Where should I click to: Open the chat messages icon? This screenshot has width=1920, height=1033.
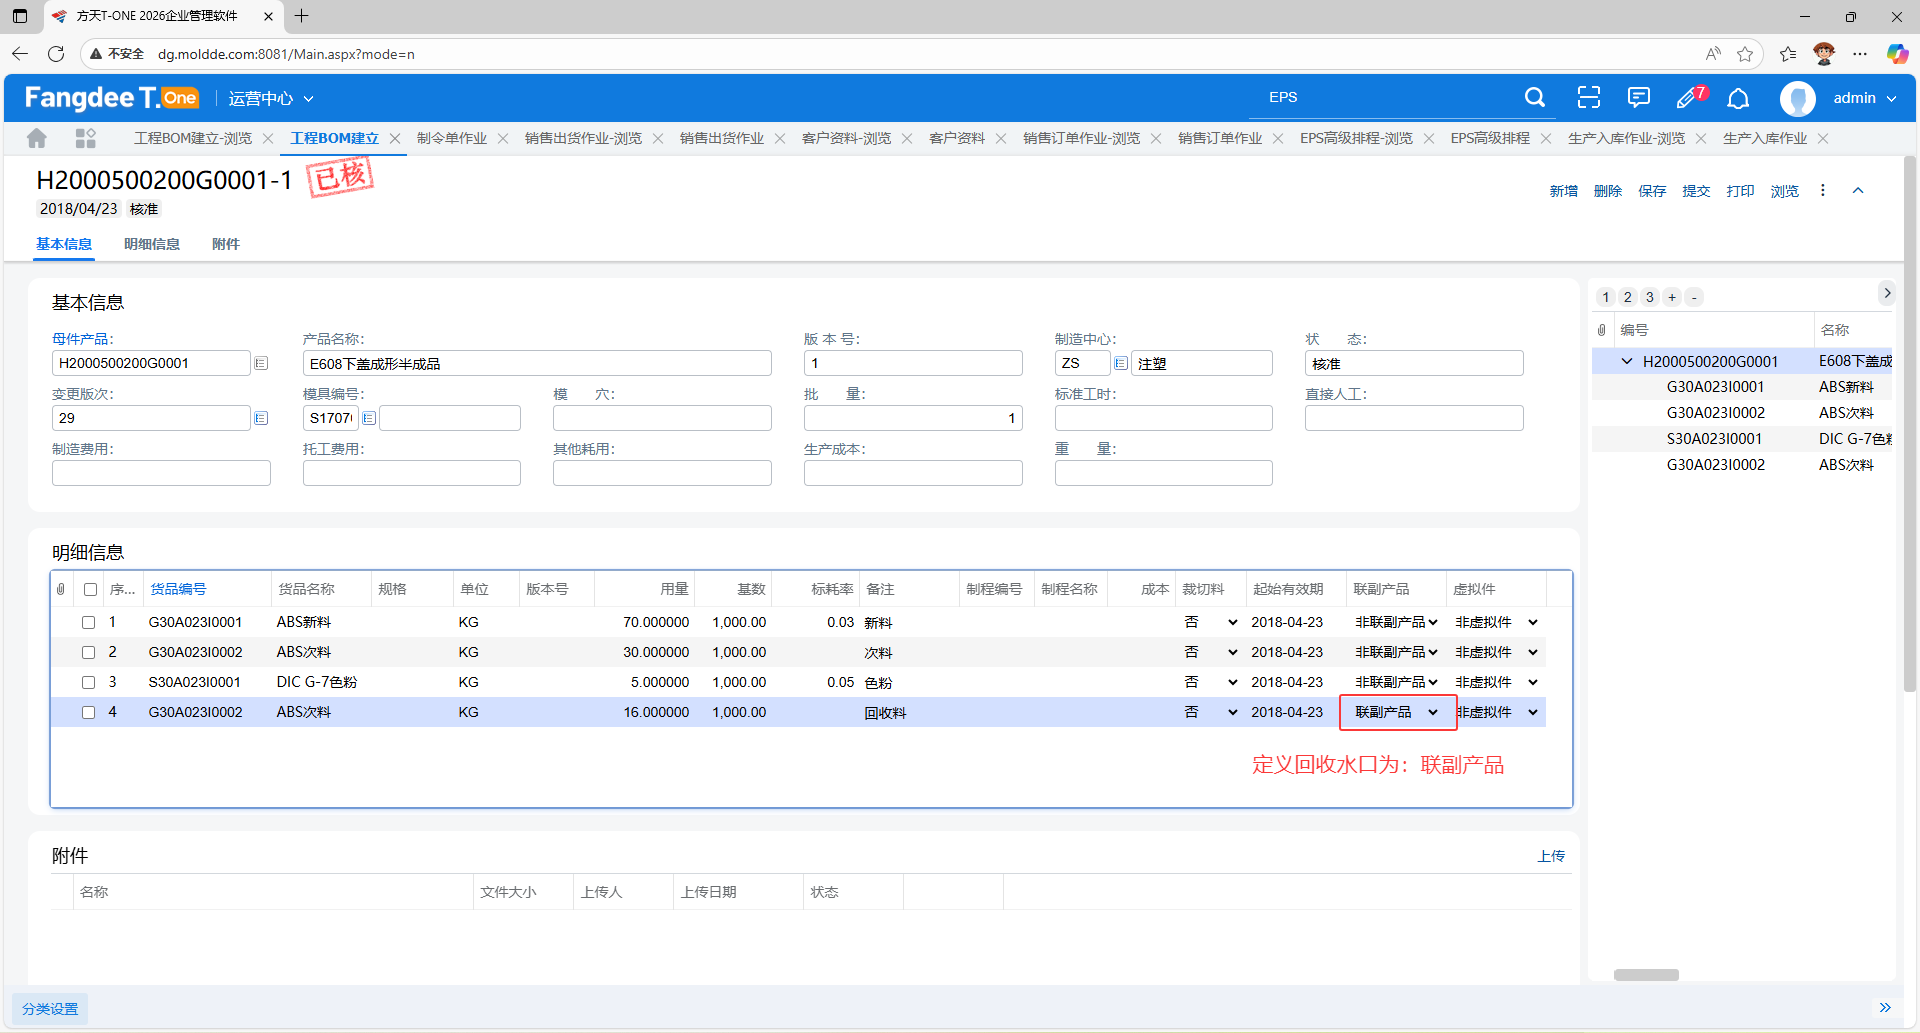coord(1638,98)
